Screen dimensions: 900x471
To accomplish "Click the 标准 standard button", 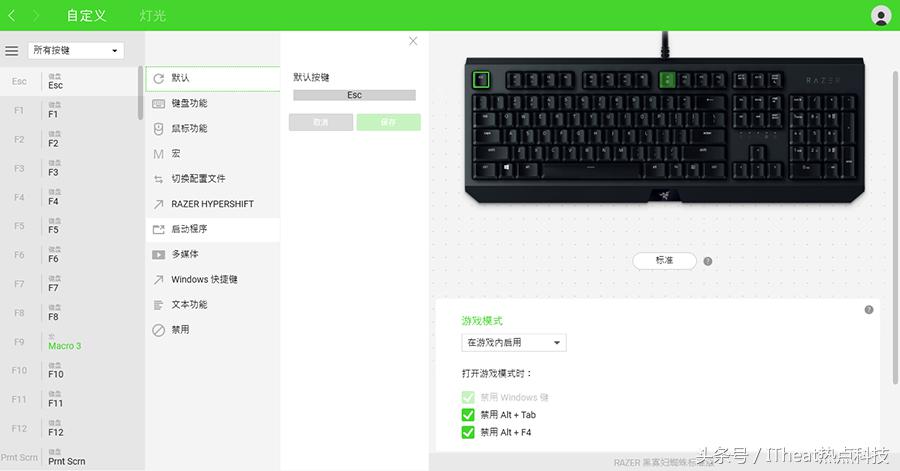I will [664, 260].
